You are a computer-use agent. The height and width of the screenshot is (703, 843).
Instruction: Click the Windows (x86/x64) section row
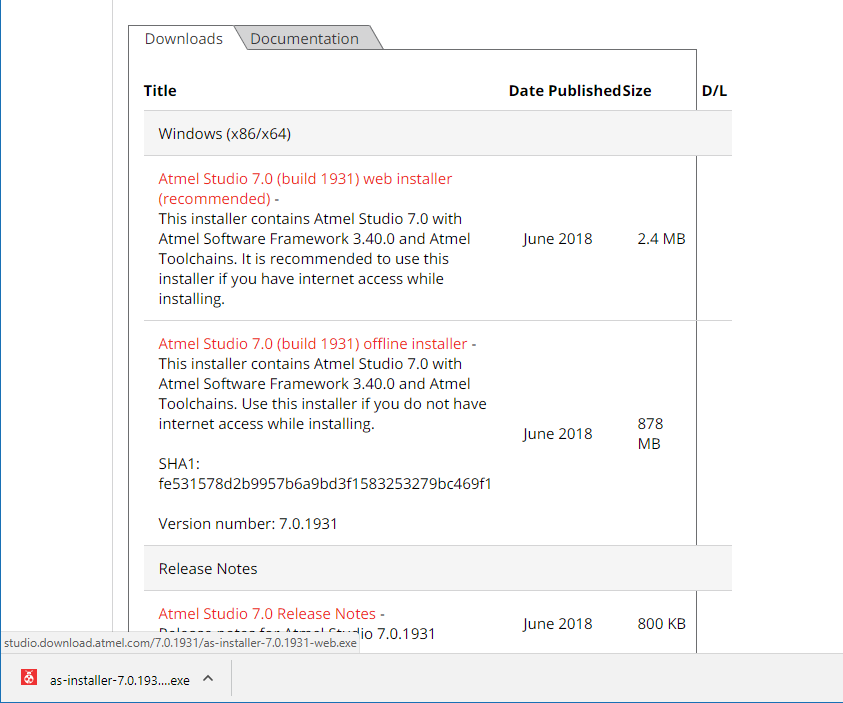(x=438, y=133)
